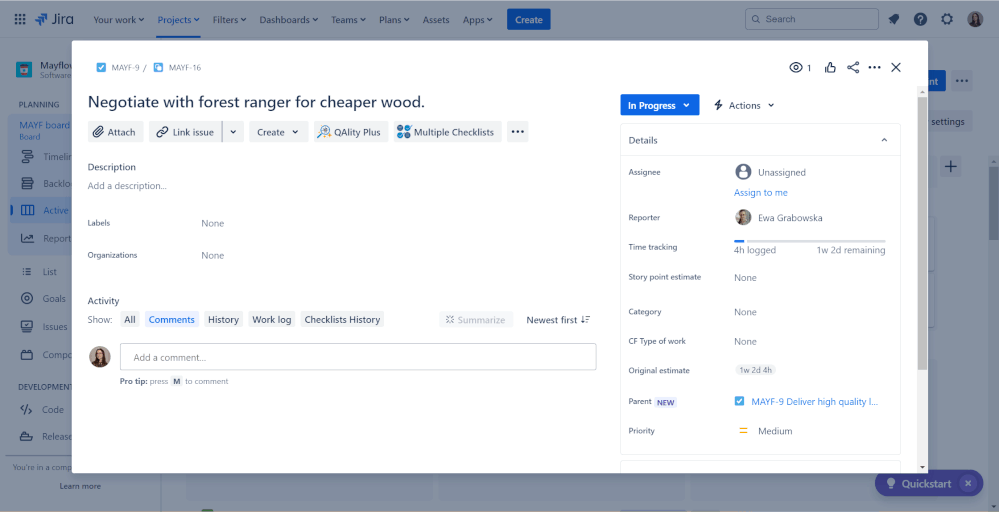Open Reports chart icon in sidebar
This screenshot has width=999, height=512.
click(27, 238)
